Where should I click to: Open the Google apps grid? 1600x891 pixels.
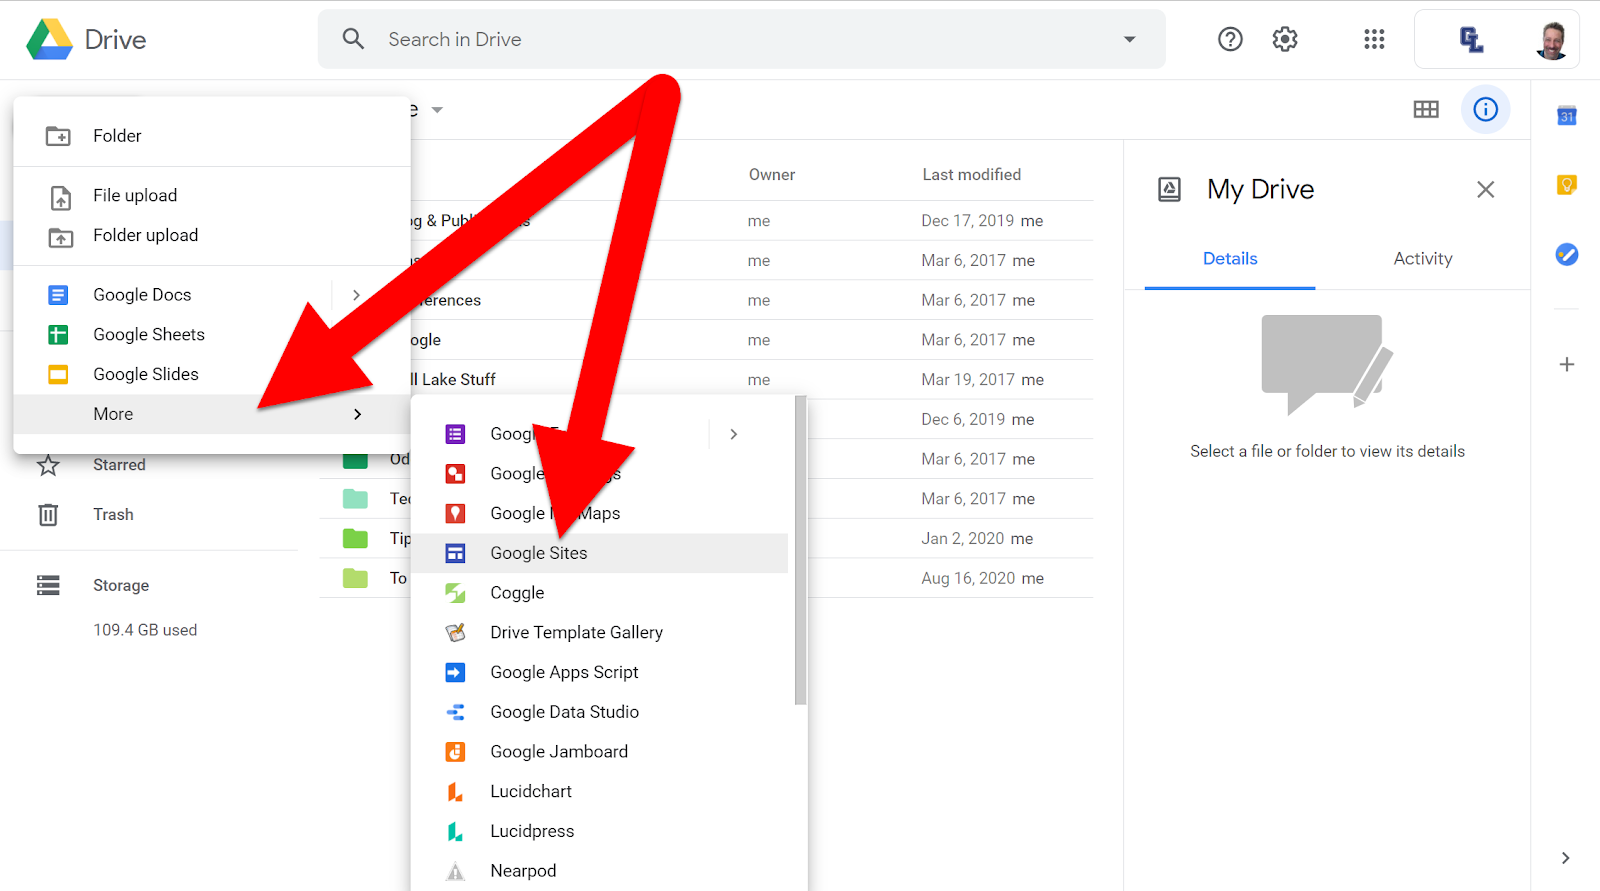coord(1374,39)
